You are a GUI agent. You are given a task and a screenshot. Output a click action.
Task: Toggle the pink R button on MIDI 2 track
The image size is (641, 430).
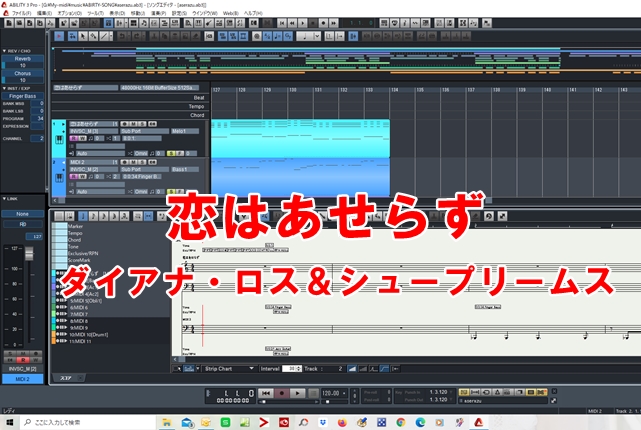coord(74,177)
